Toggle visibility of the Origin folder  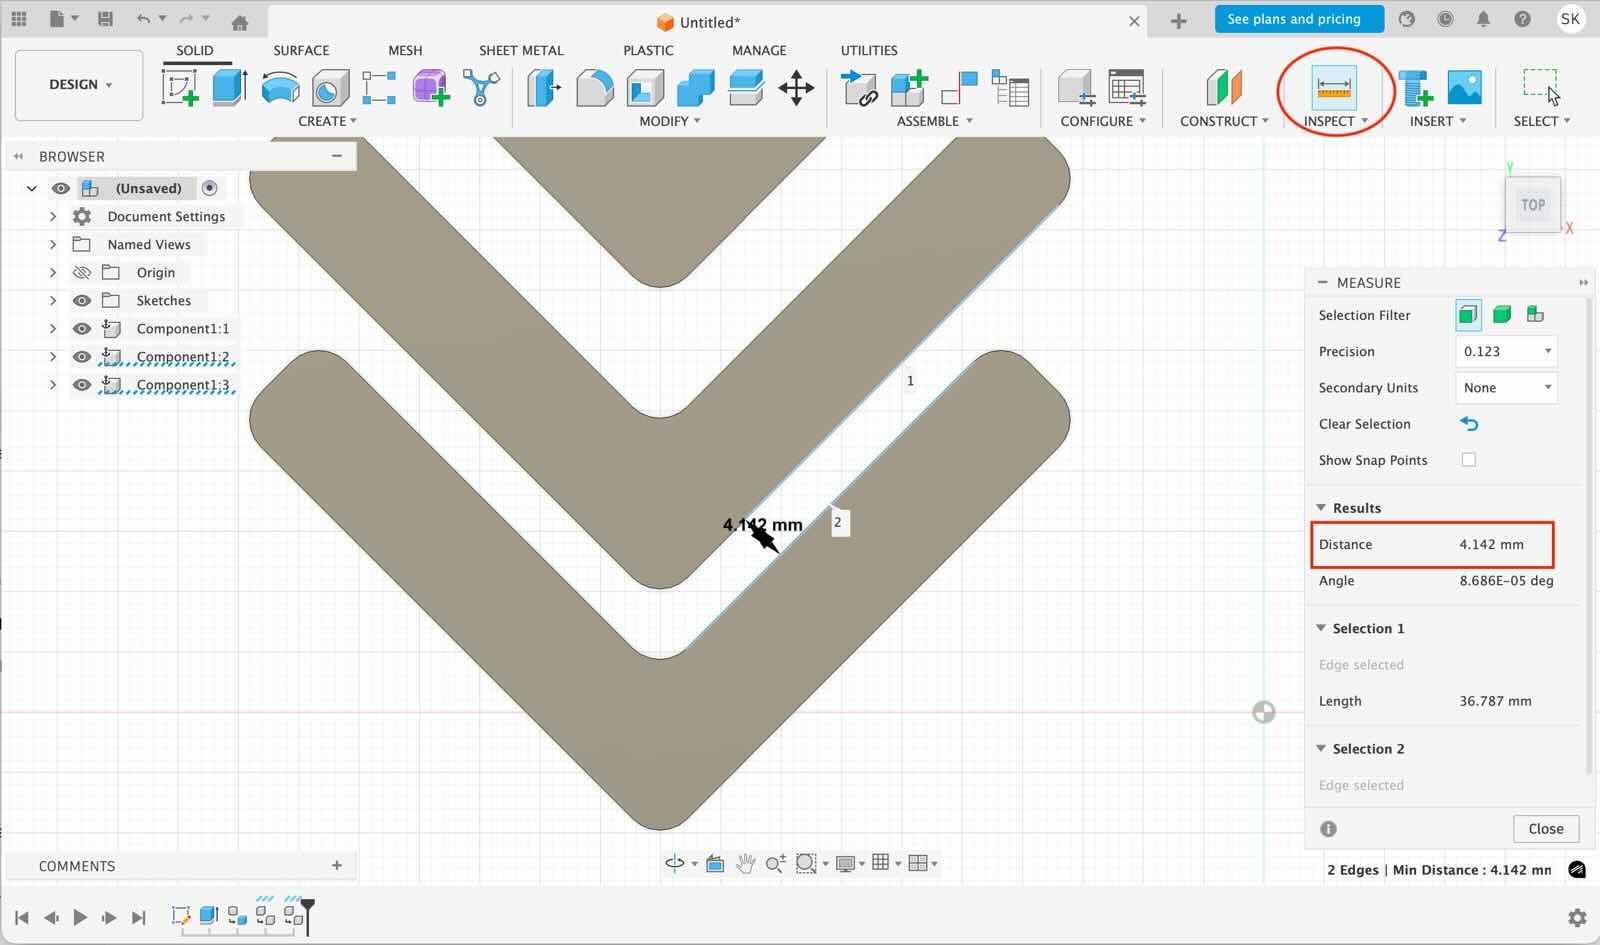[82, 273]
